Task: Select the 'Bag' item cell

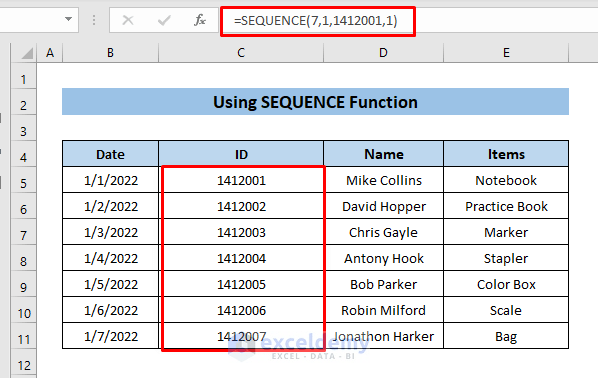Action: click(506, 336)
